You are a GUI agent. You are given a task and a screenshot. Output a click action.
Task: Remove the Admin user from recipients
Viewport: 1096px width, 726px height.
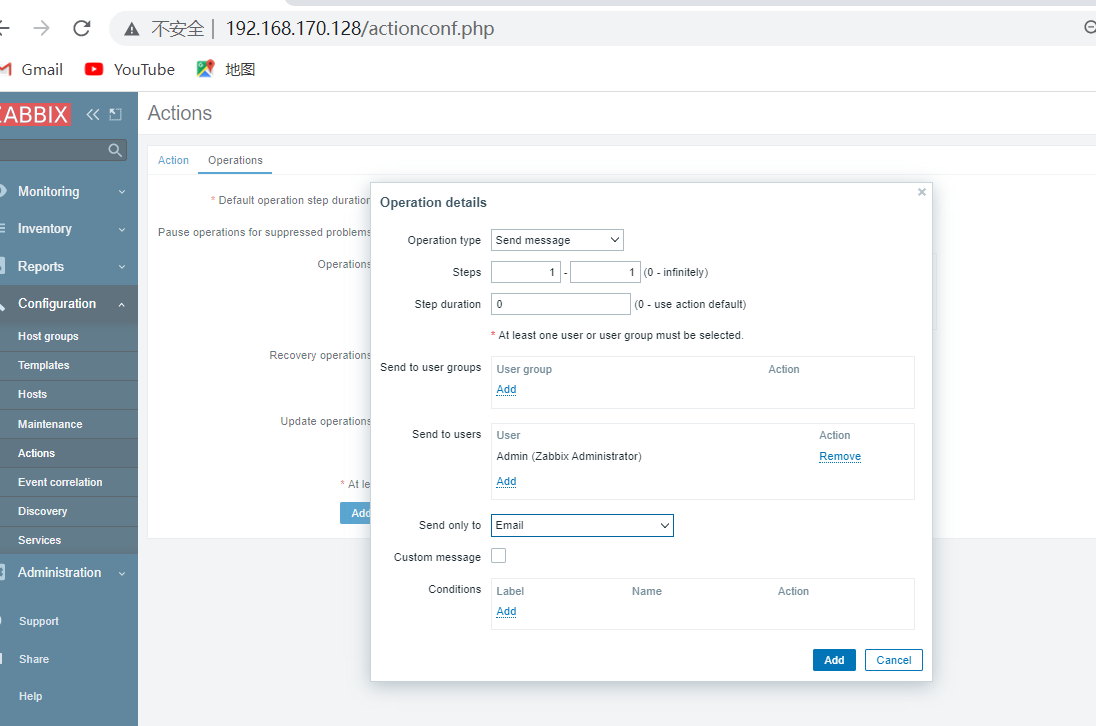pyautogui.click(x=840, y=456)
